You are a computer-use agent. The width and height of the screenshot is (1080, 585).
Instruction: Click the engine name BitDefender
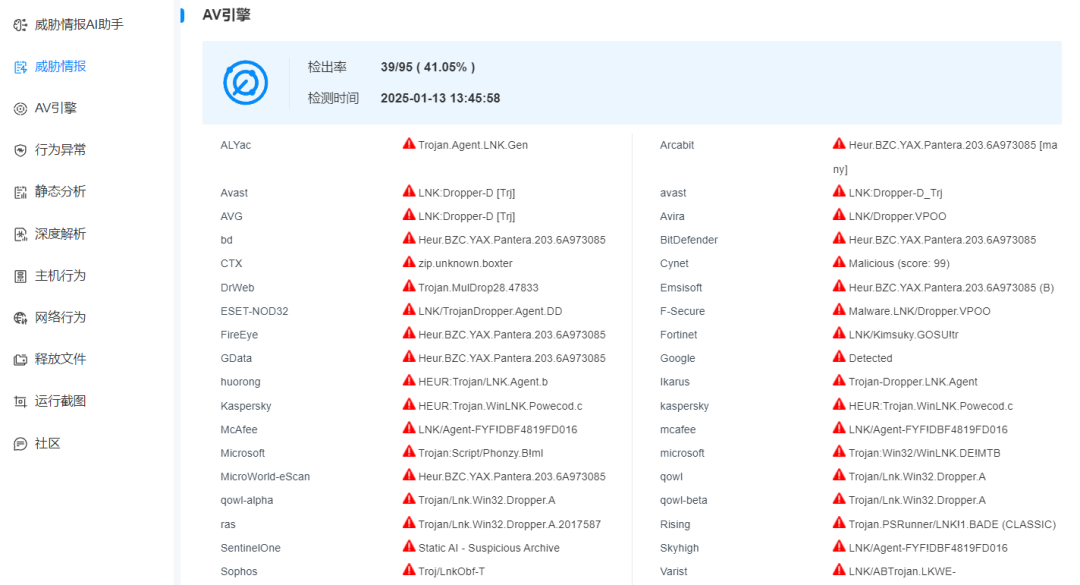click(x=689, y=240)
